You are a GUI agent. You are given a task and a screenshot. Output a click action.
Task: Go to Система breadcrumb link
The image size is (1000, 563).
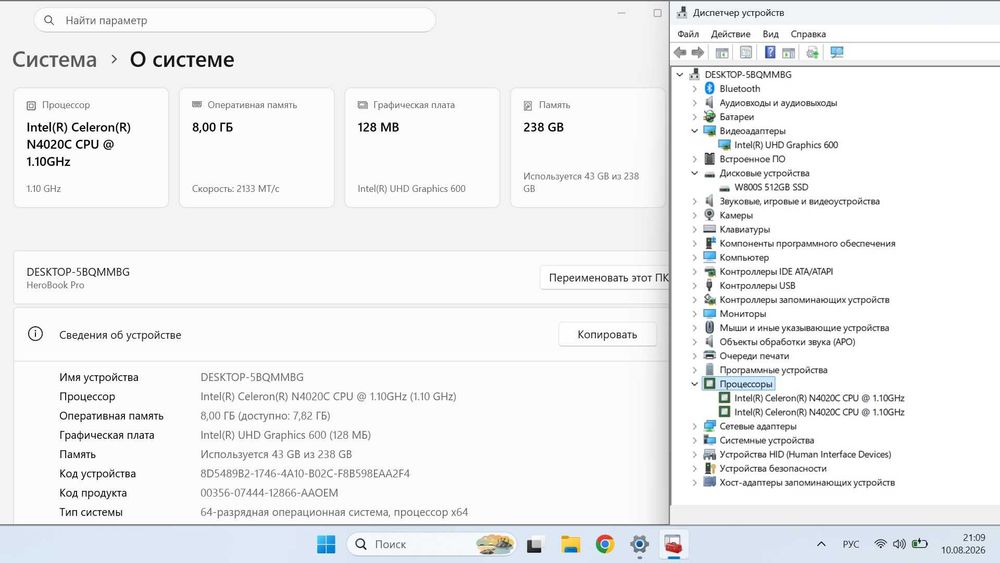[55, 59]
